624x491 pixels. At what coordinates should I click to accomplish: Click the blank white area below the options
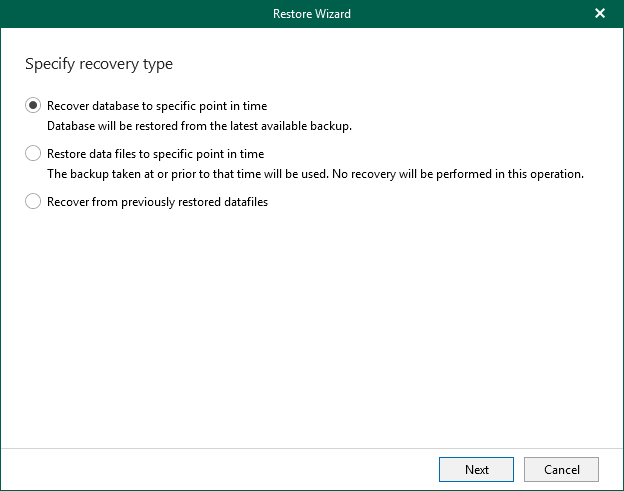click(311, 330)
